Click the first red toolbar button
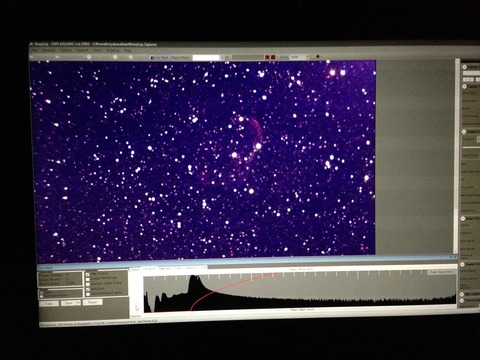The image size is (480, 360). point(267,57)
